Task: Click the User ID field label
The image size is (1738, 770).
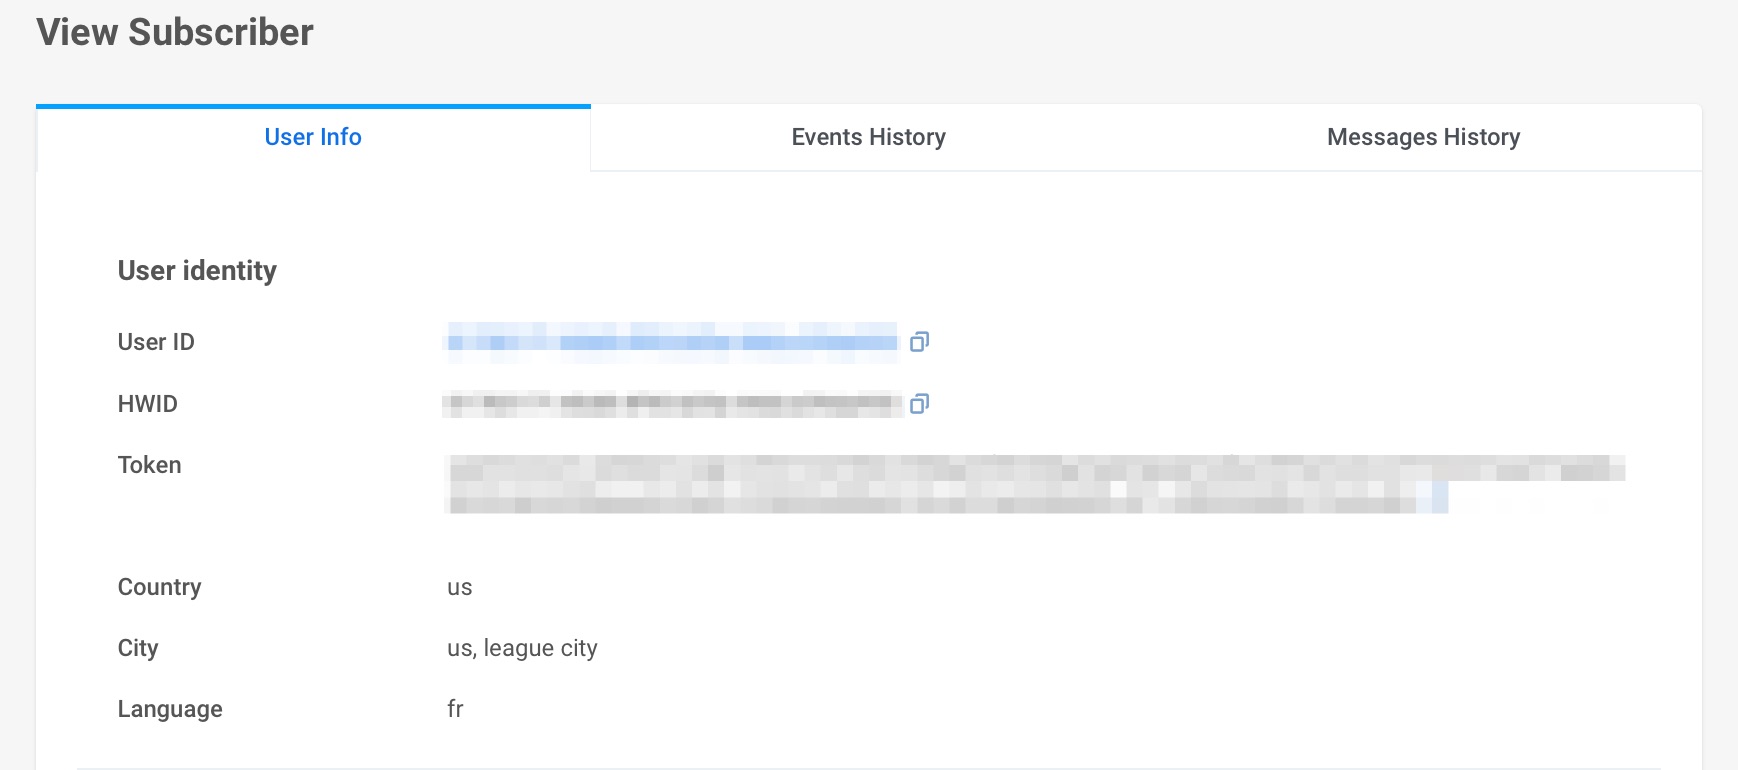Action: click(x=156, y=342)
